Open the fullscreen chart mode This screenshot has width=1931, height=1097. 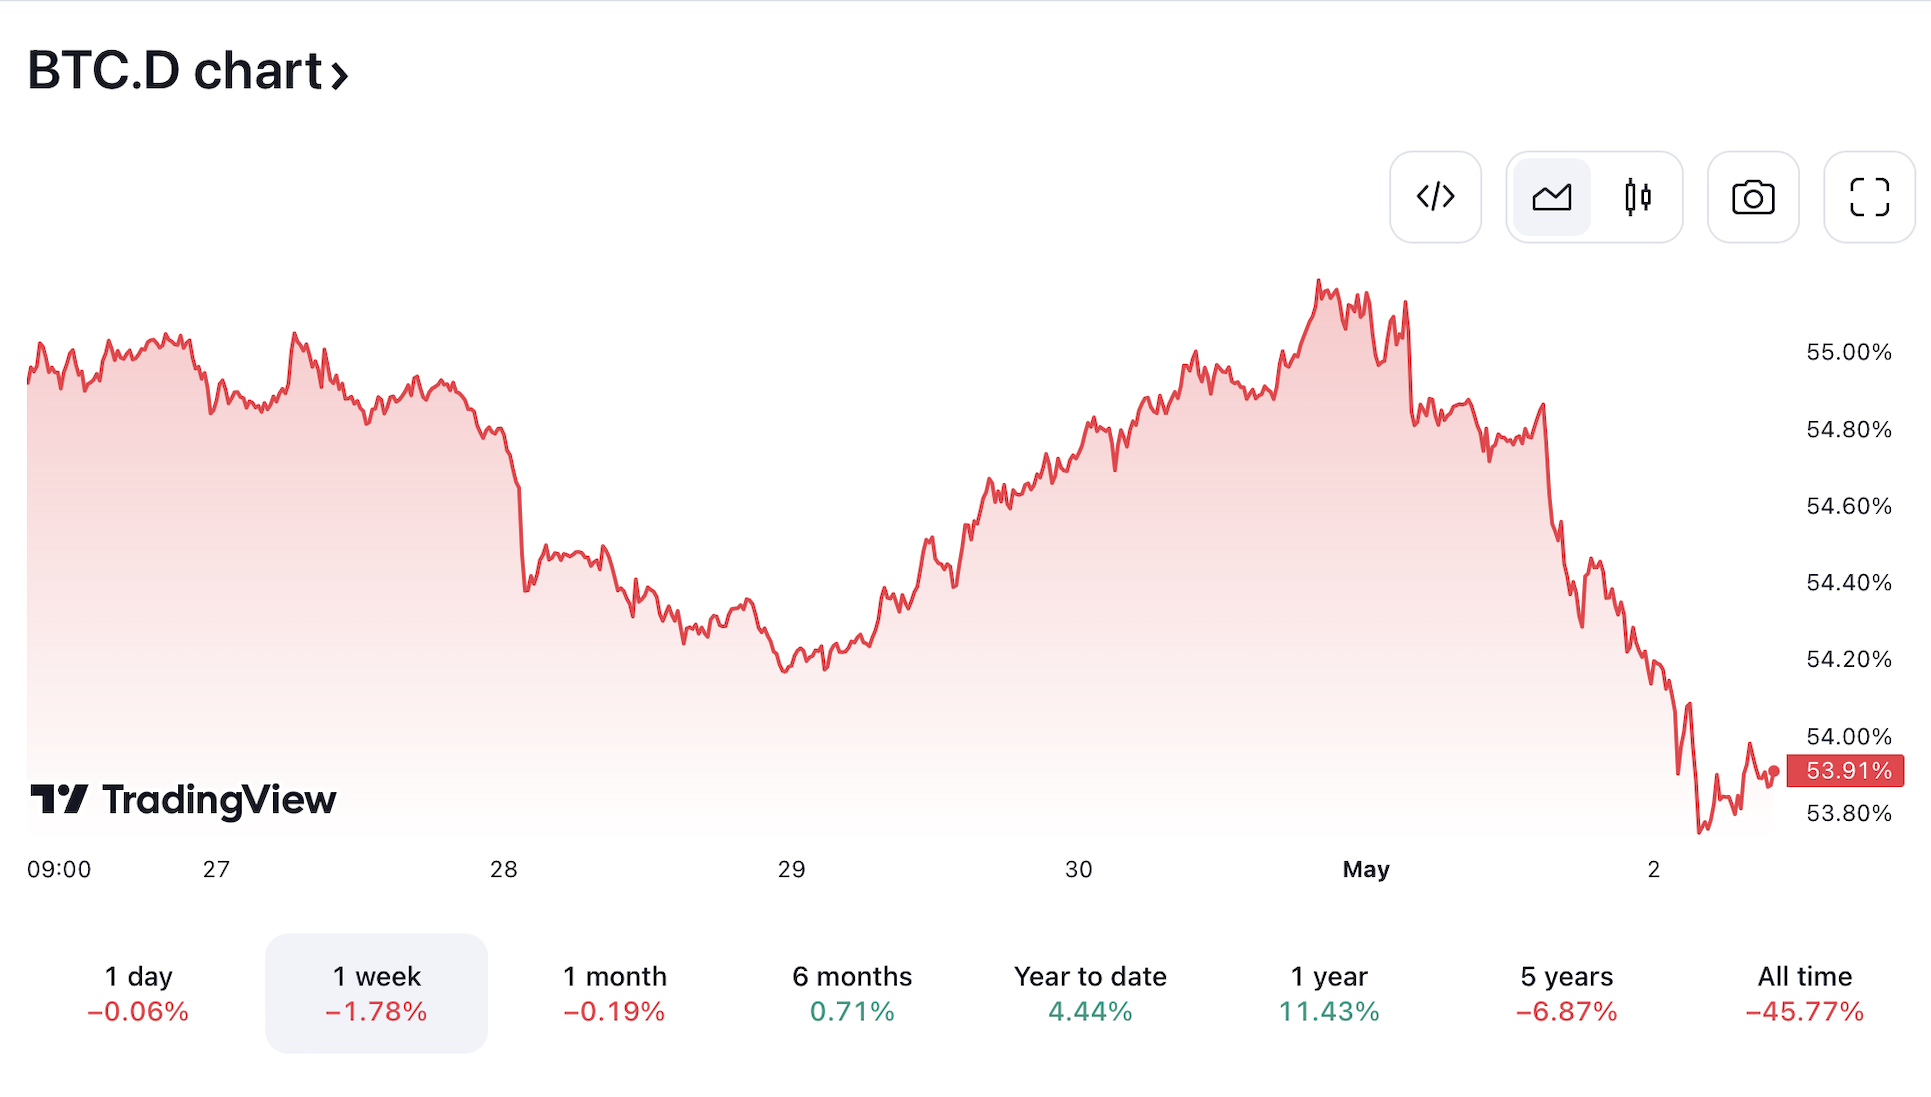click(x=1869, y=197)
